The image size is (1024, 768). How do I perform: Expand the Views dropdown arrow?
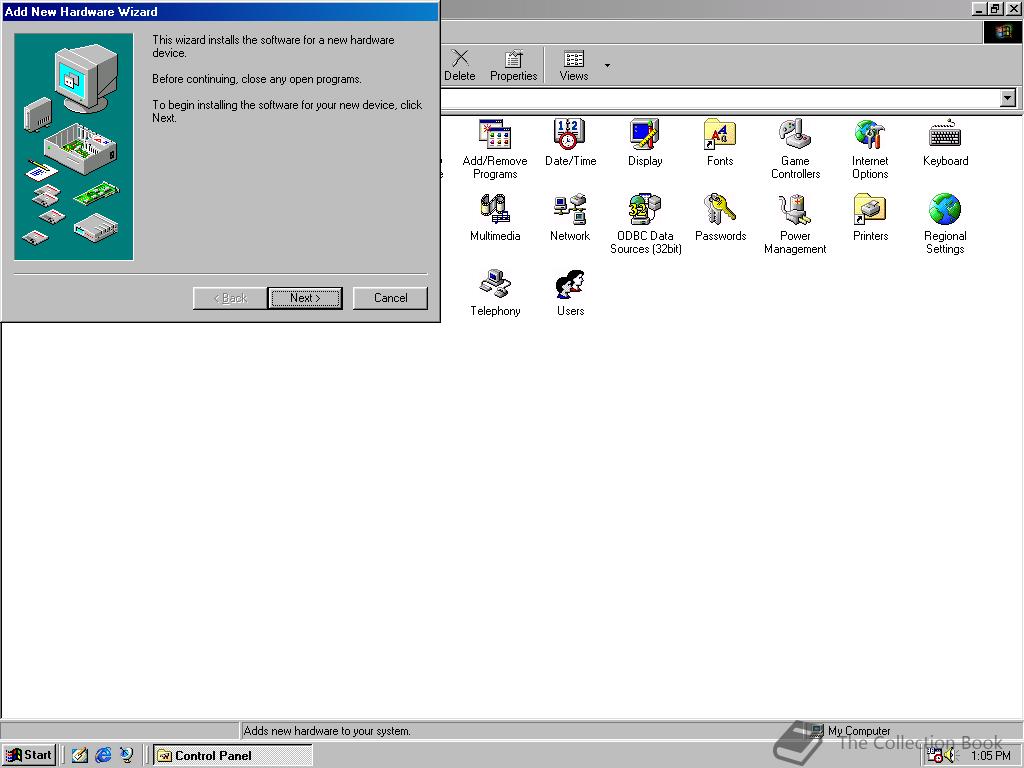(607, 65)
